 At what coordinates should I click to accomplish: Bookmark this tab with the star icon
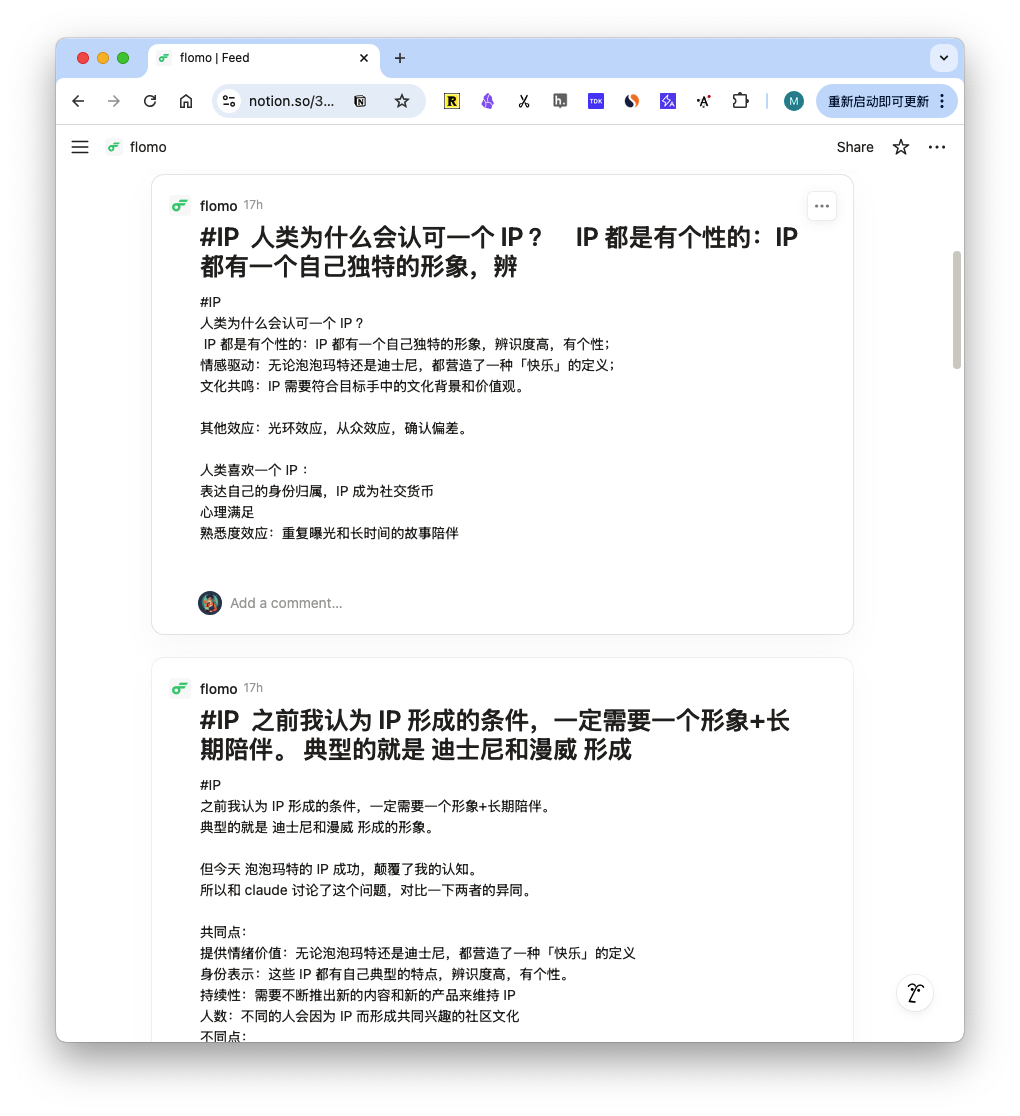click(x=402, y=101)
